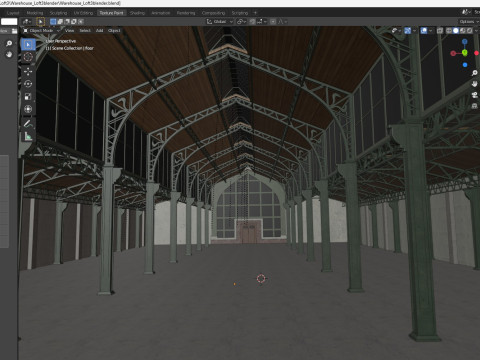The image size is (480, 360).
Task: Add a new workspace with plus button
Action: click(x=255, y=13)
